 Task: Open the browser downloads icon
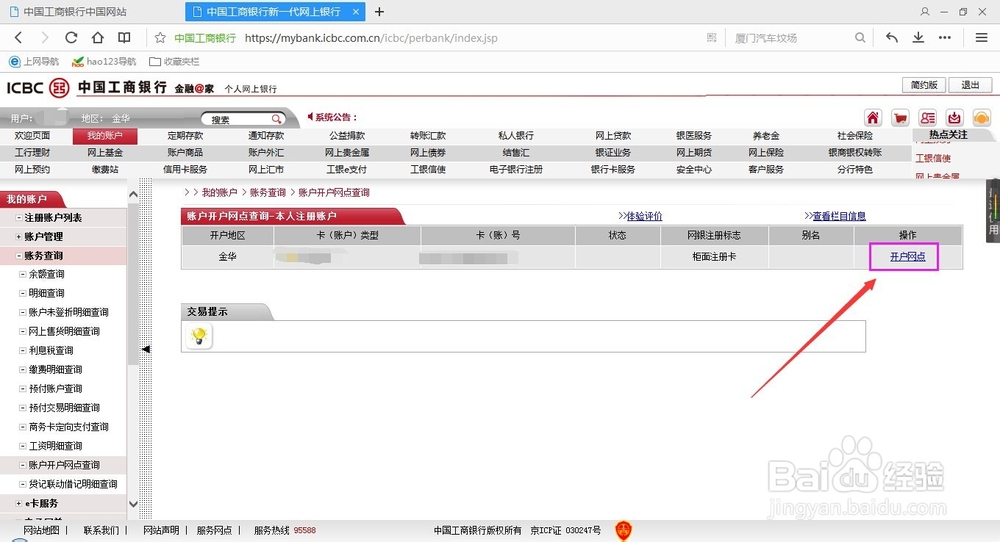coord(918,38)
